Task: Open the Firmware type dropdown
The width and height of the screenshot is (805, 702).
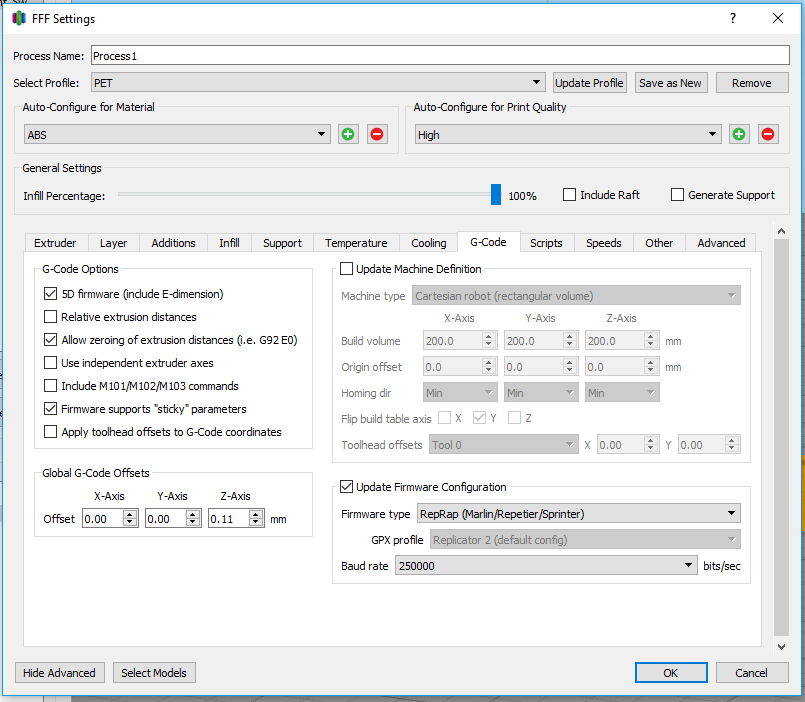Action: [x=579, y=514]
